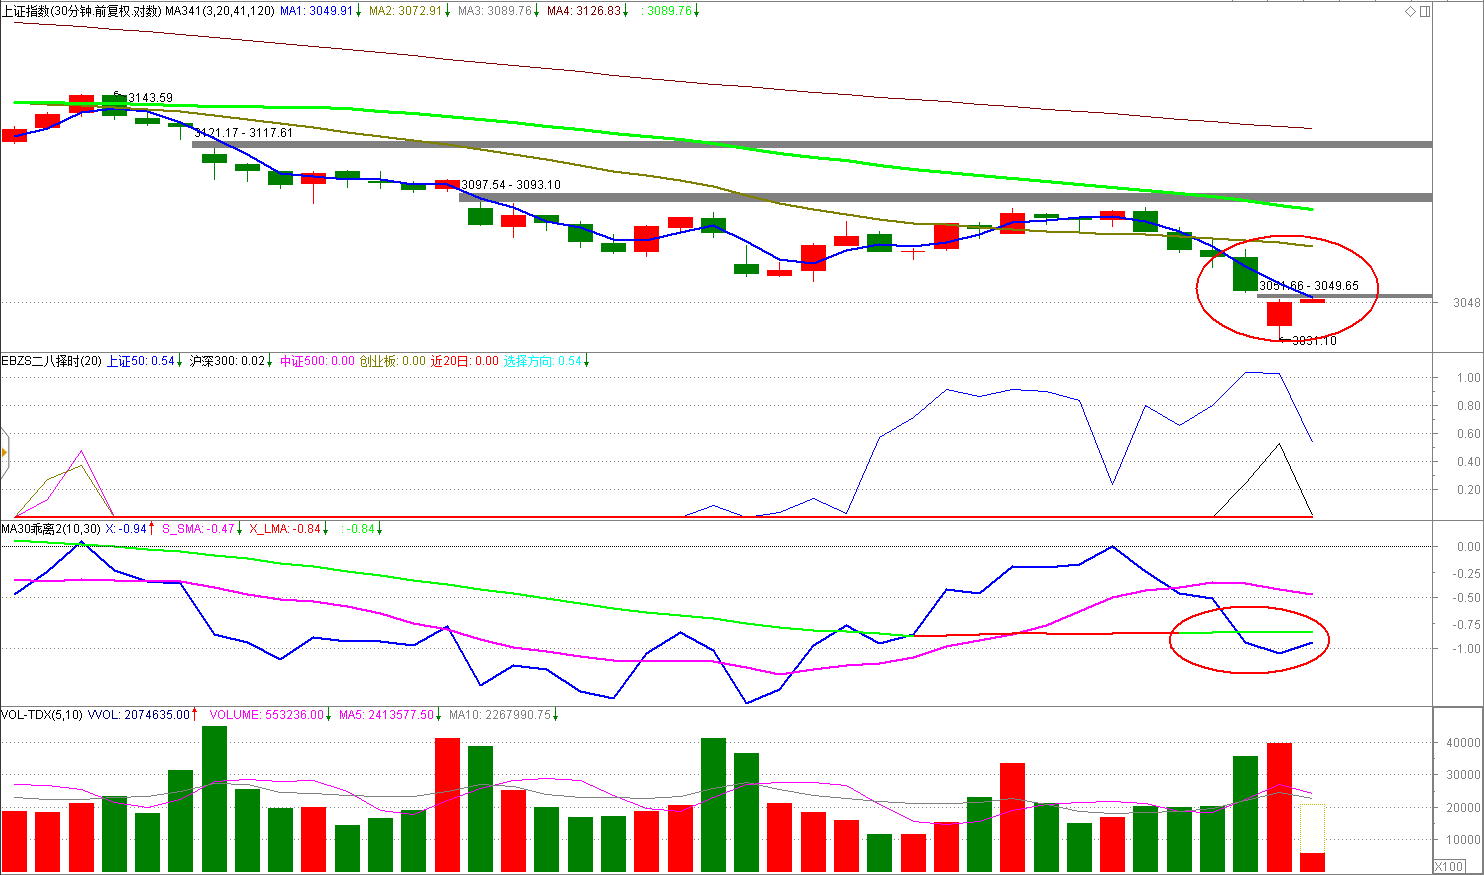This screenshot has width=1484, height=875.
Task: Click the last red candlestick near 3049
Action: pos(1312,300)
